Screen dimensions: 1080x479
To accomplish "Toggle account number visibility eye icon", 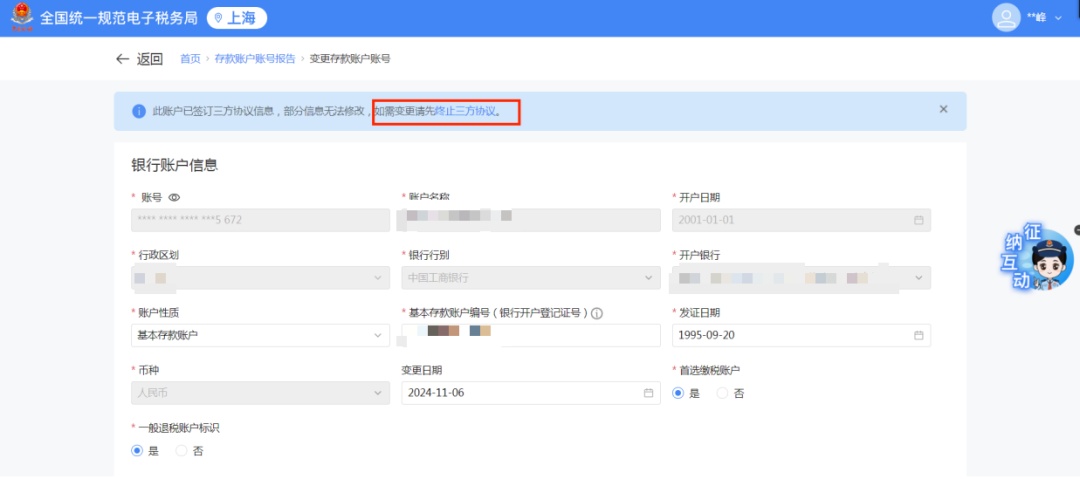I will 174,197.
